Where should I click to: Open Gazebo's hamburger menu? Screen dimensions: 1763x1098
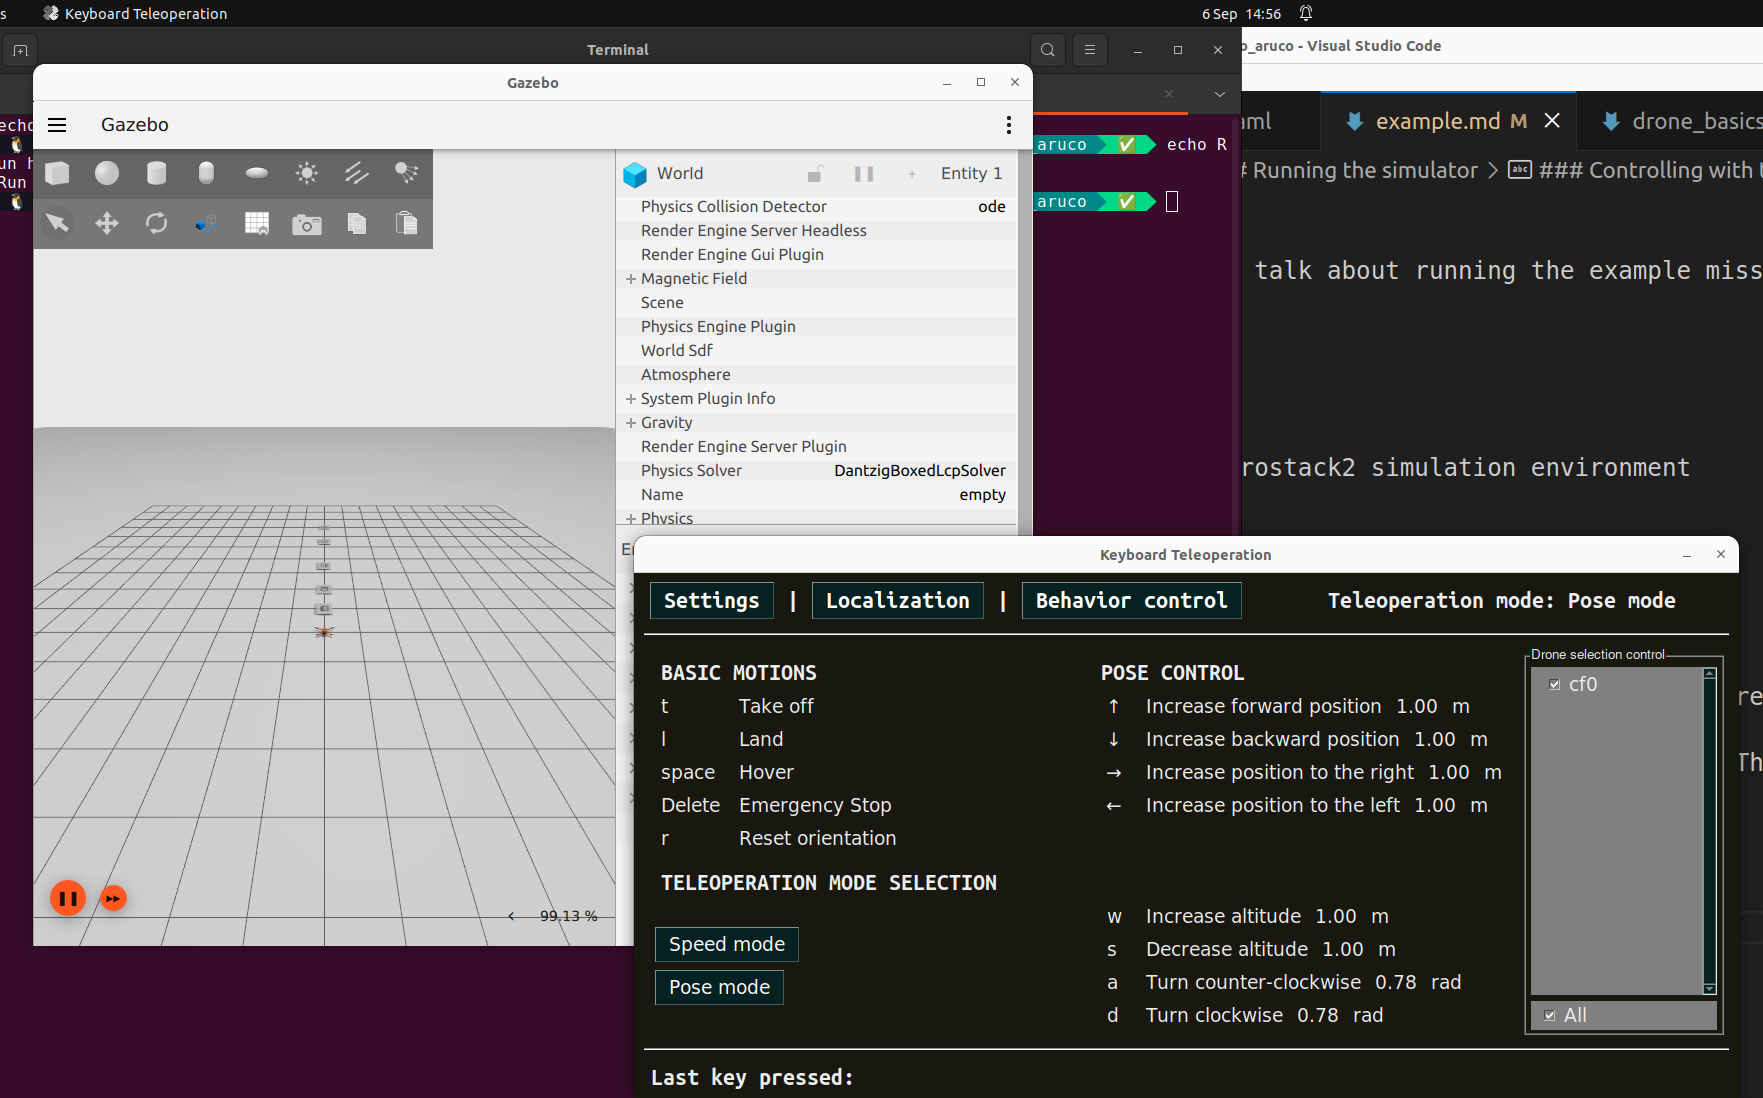click(57, 125)
